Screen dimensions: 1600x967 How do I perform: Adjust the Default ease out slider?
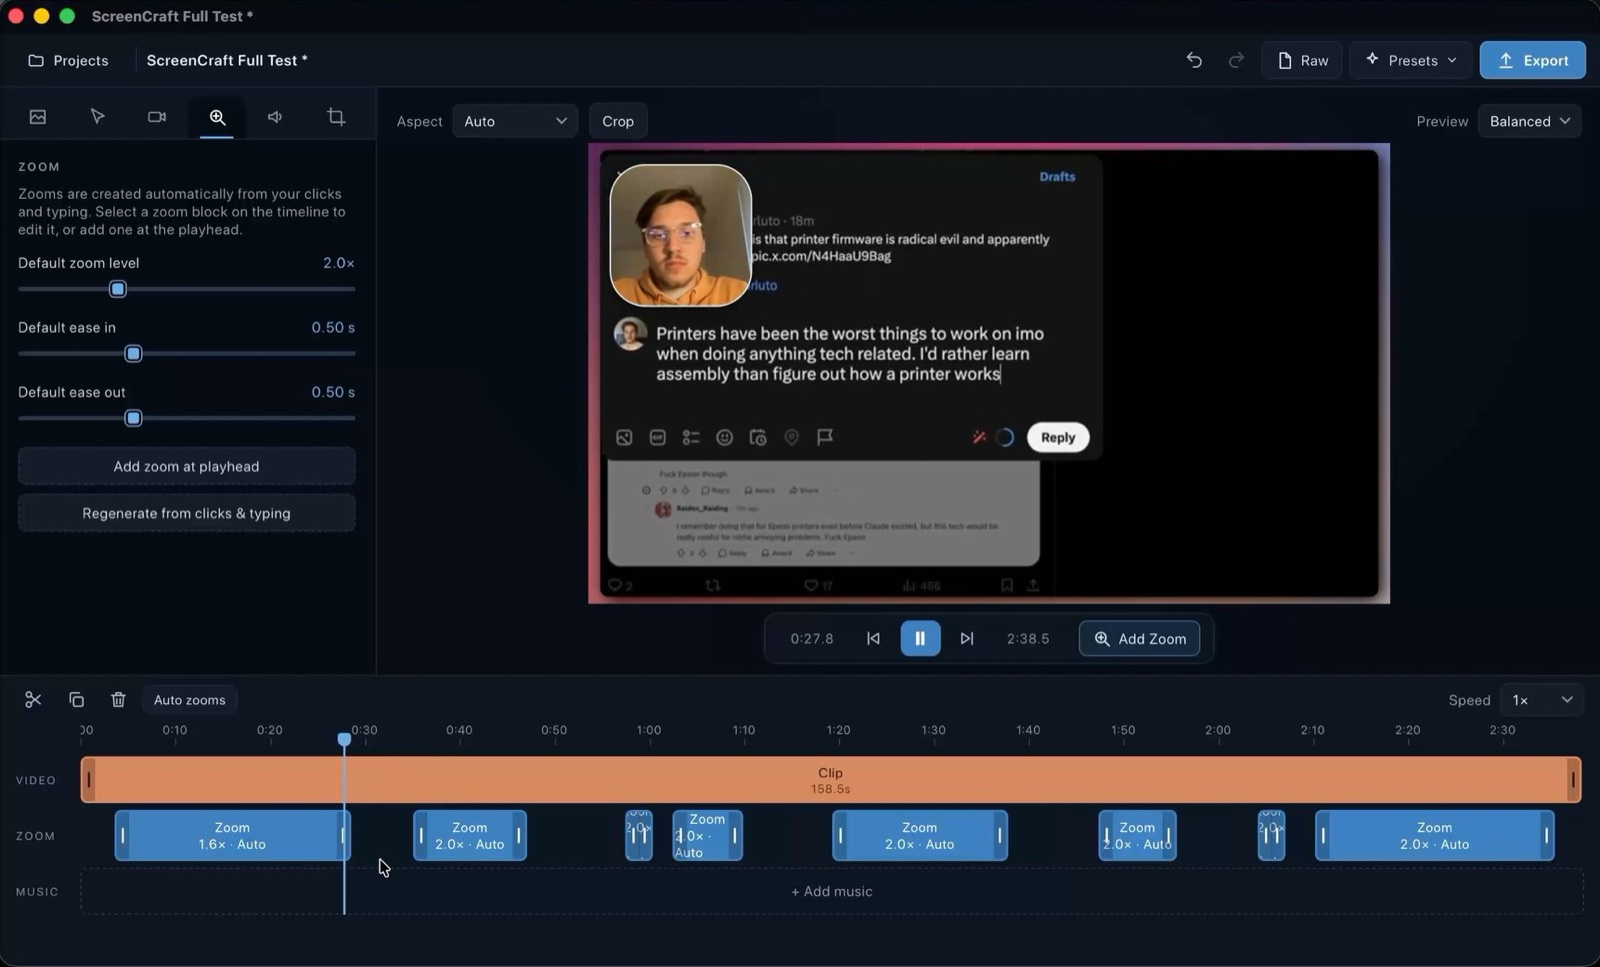pyautogui.click(x=133, y=418)
